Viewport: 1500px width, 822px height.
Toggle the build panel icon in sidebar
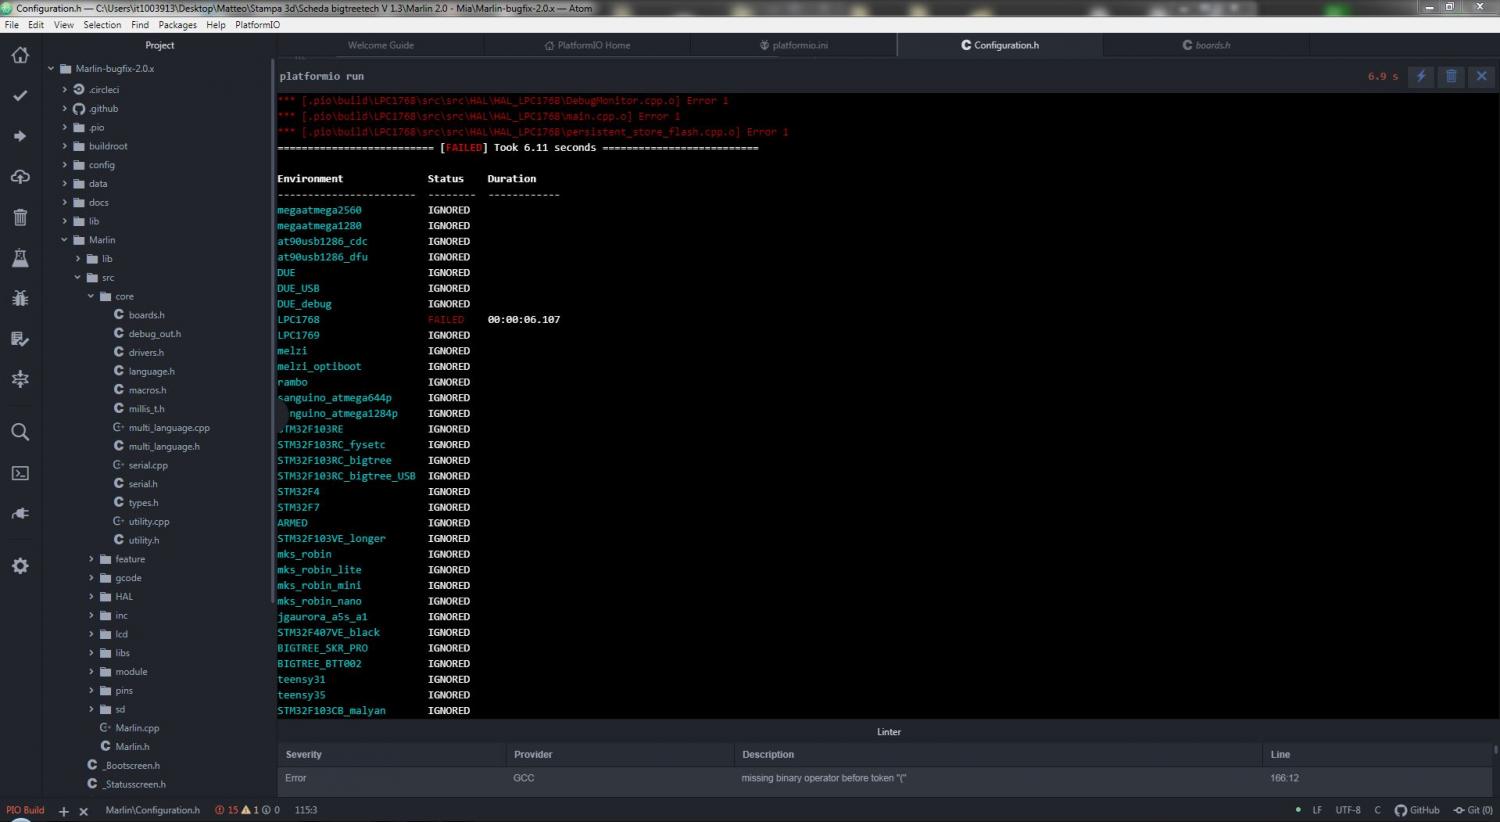coord(20,379)
